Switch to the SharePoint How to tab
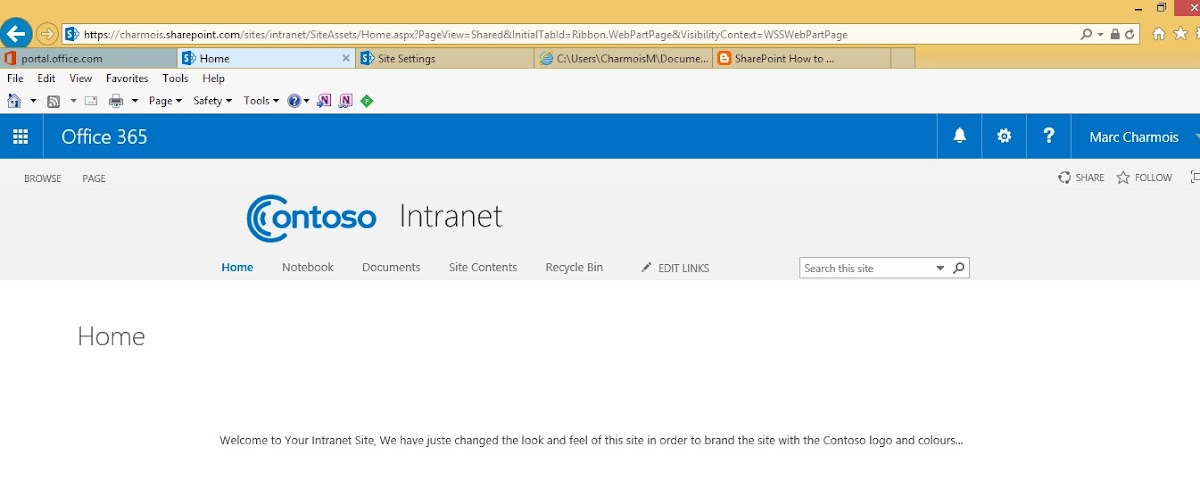The image size is (1200, 480). 802,58
